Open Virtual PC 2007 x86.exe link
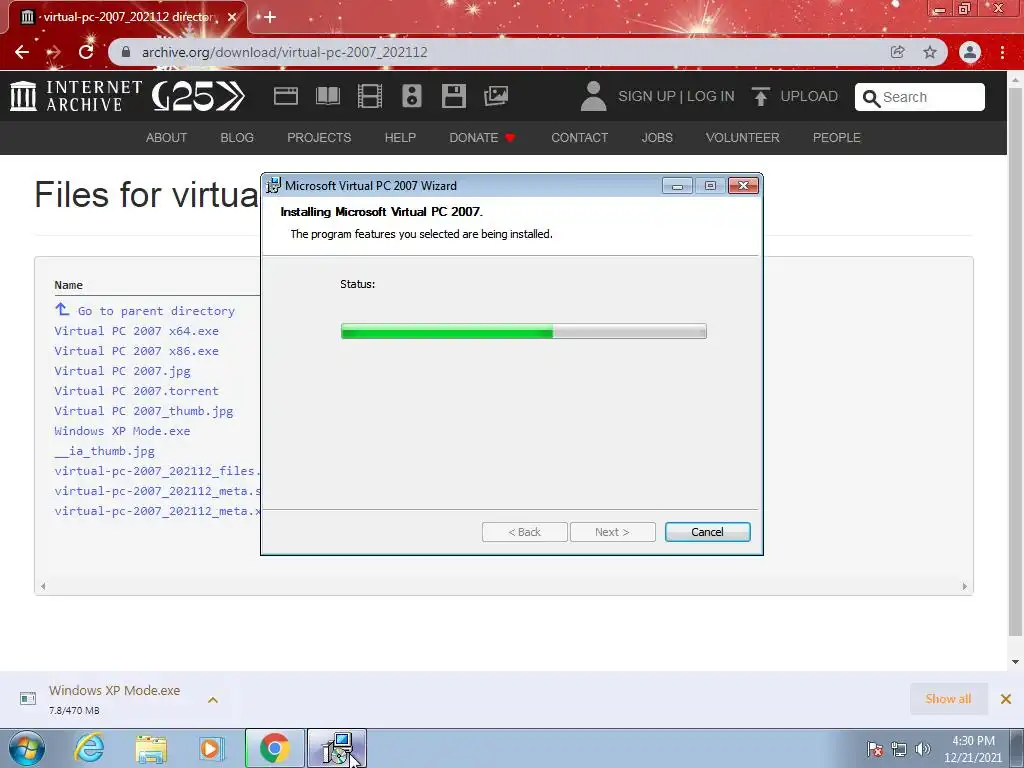Image resolution: width=1024 pixels, height=768 pixels. point(136,351)
